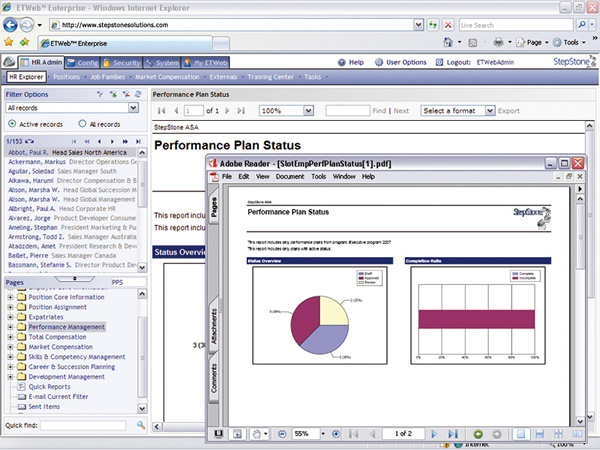Open the Help icon in ETWeb header
The height and width of the screenshot is (450, 600).
tap(342, 62)
